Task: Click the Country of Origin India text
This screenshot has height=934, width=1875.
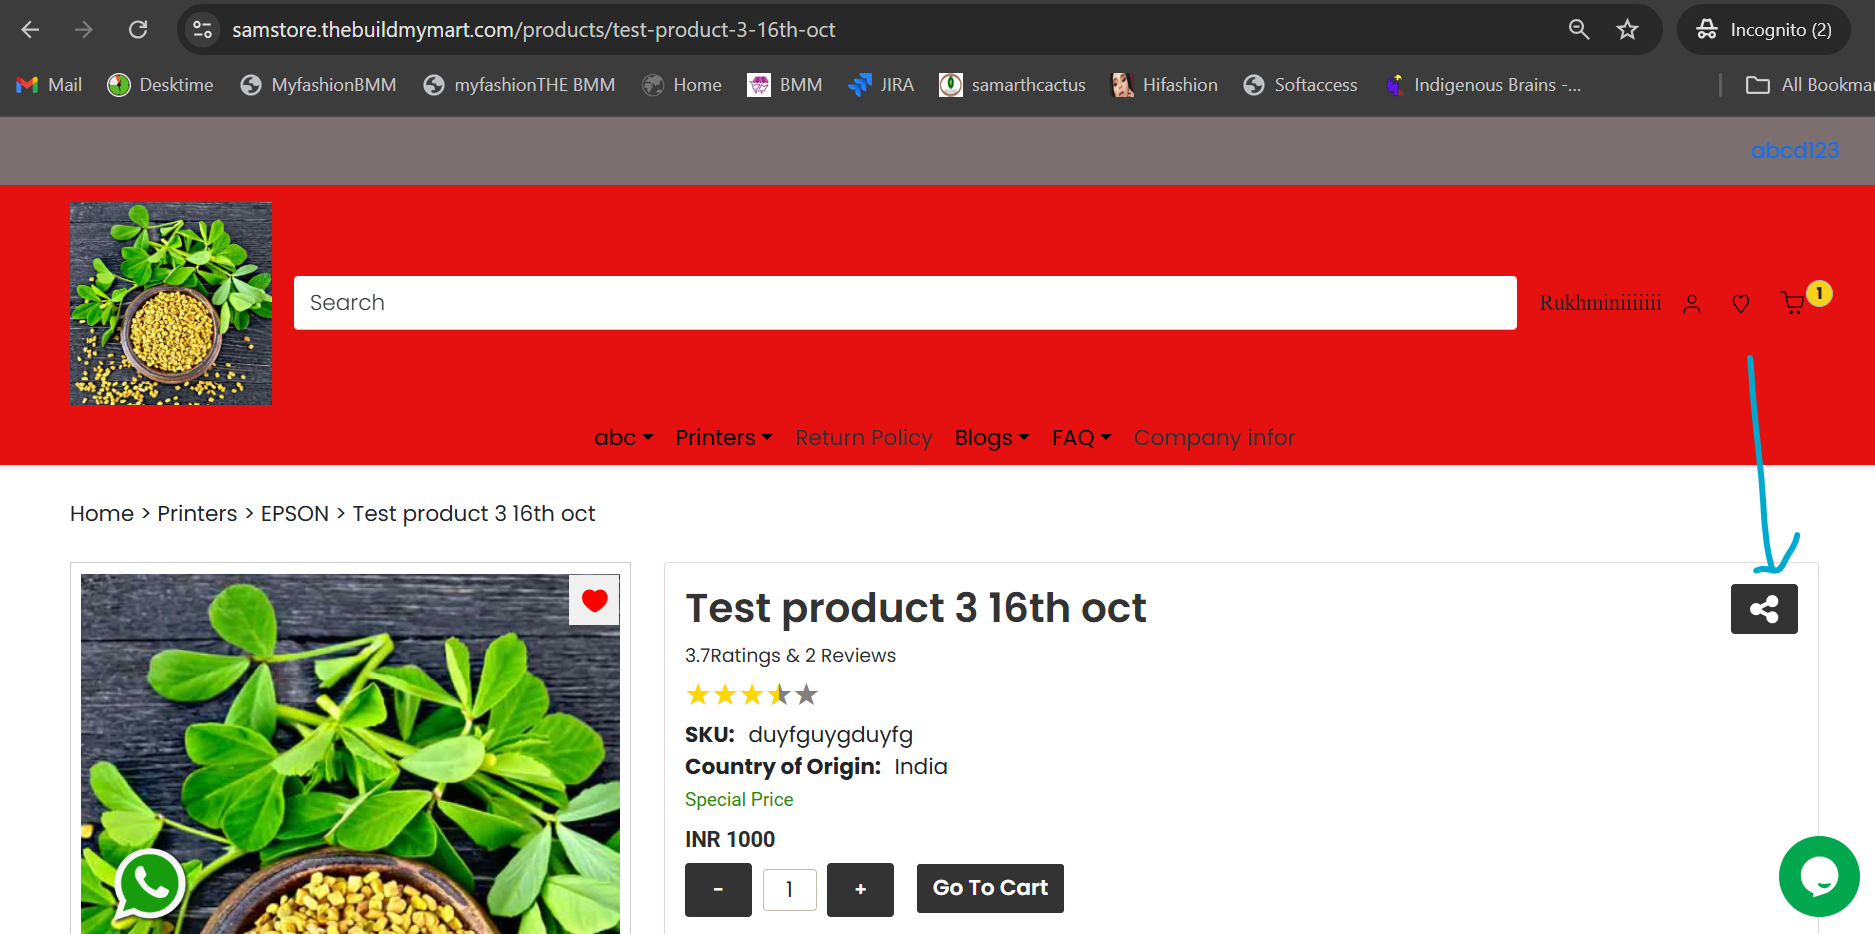Action: coord(816,767)
